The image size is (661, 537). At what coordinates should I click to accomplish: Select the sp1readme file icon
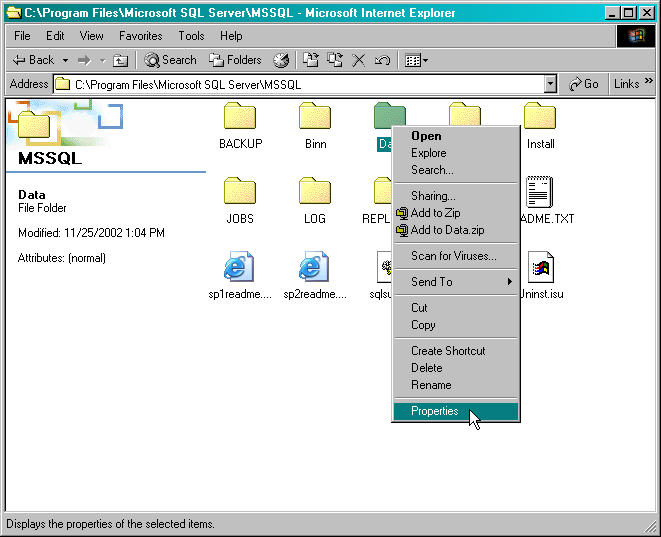[x=239, y=266]
